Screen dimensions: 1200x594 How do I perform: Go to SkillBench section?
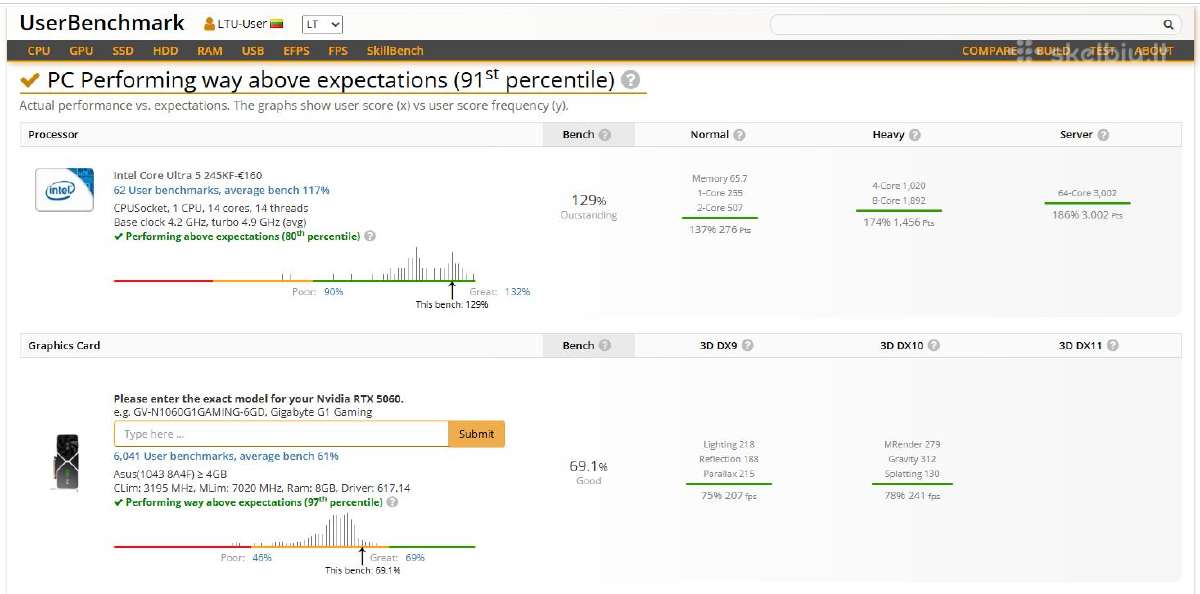pos(395,51)
